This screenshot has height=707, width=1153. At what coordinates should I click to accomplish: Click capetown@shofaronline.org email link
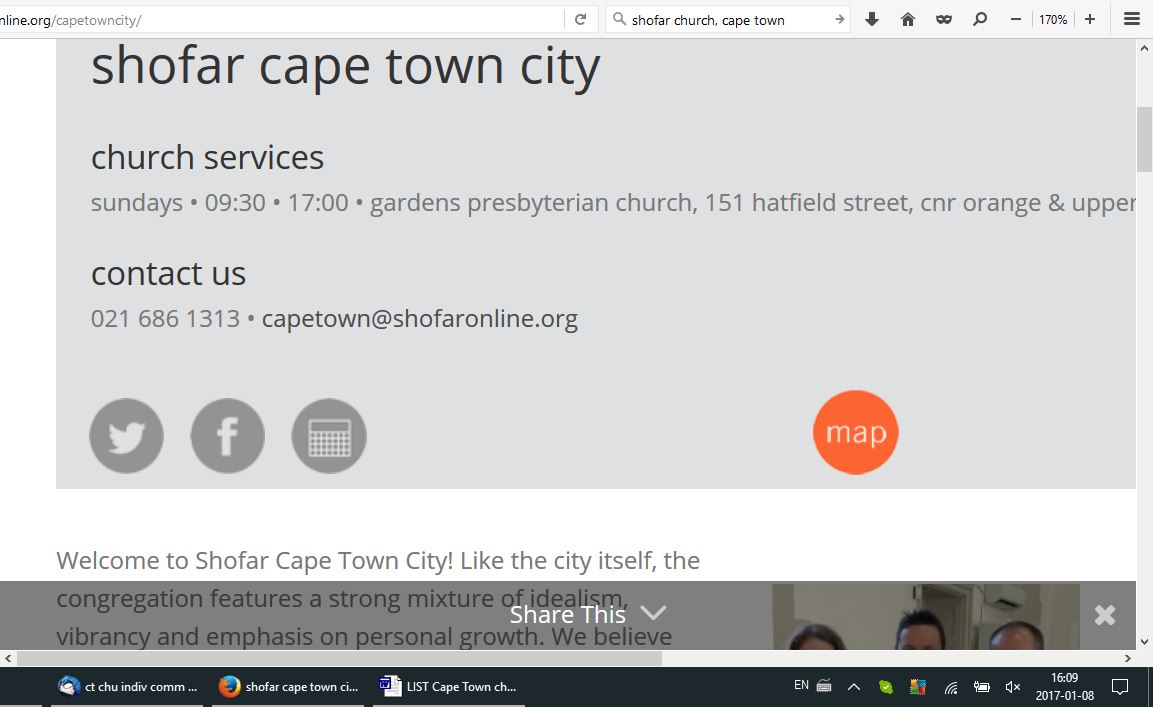tap(420, 319)
